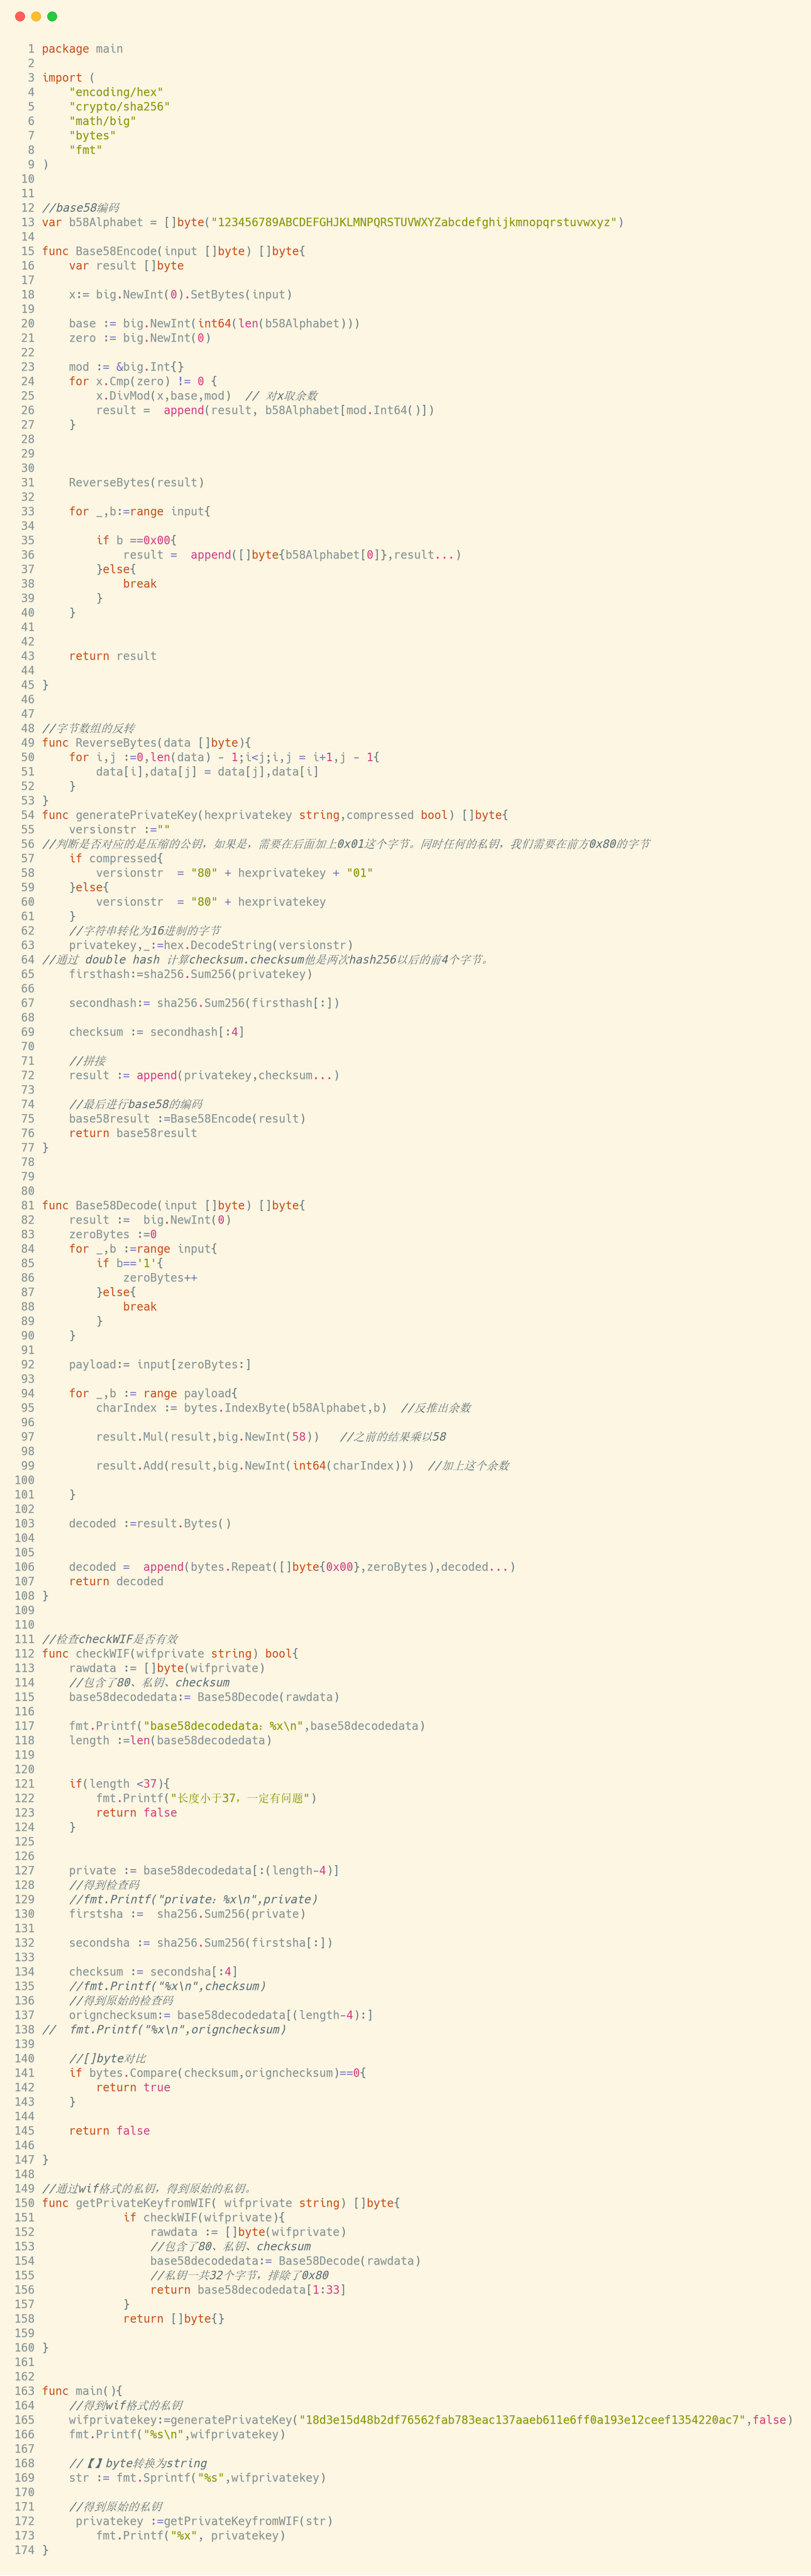Click the "18d3e15d48b2df..." hex key string

click(x=523, y=2420)
